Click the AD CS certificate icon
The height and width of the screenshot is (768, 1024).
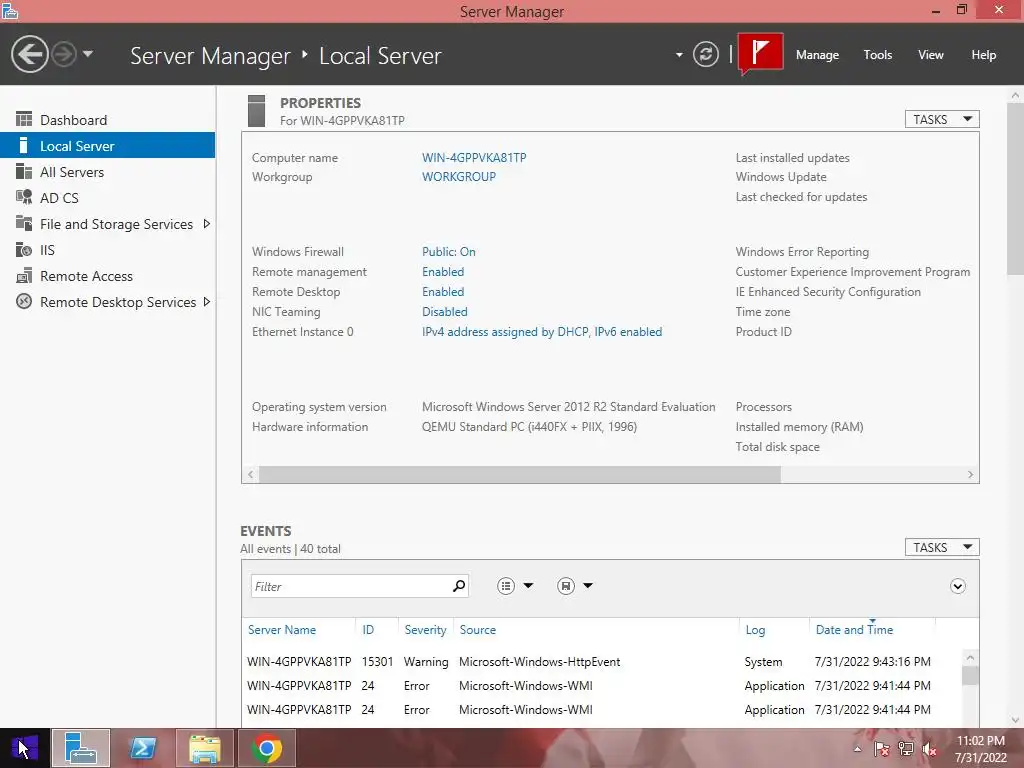coord(24,197)
